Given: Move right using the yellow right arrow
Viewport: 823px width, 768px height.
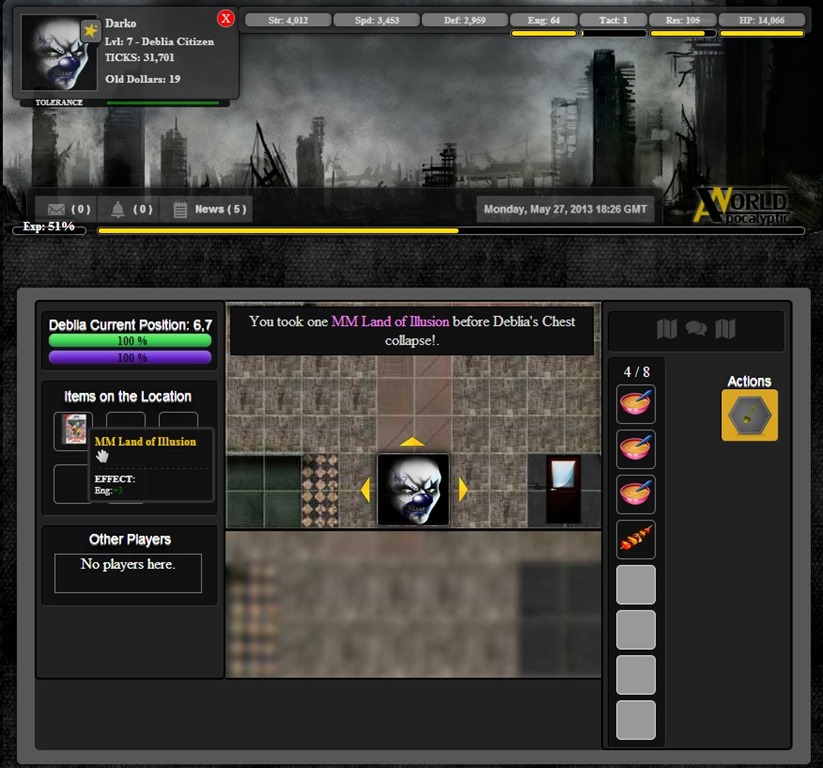Looking at the screenshot, I should (x=463, y=489).
